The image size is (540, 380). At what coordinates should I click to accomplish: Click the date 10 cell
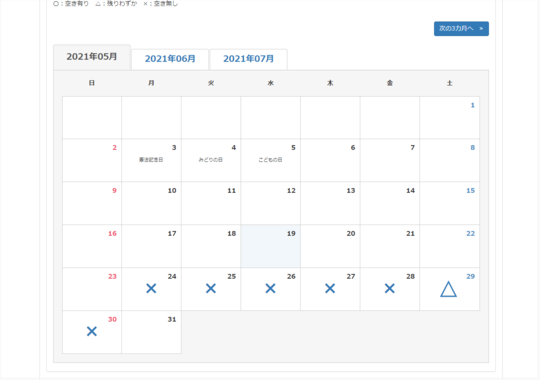[151, 203]
